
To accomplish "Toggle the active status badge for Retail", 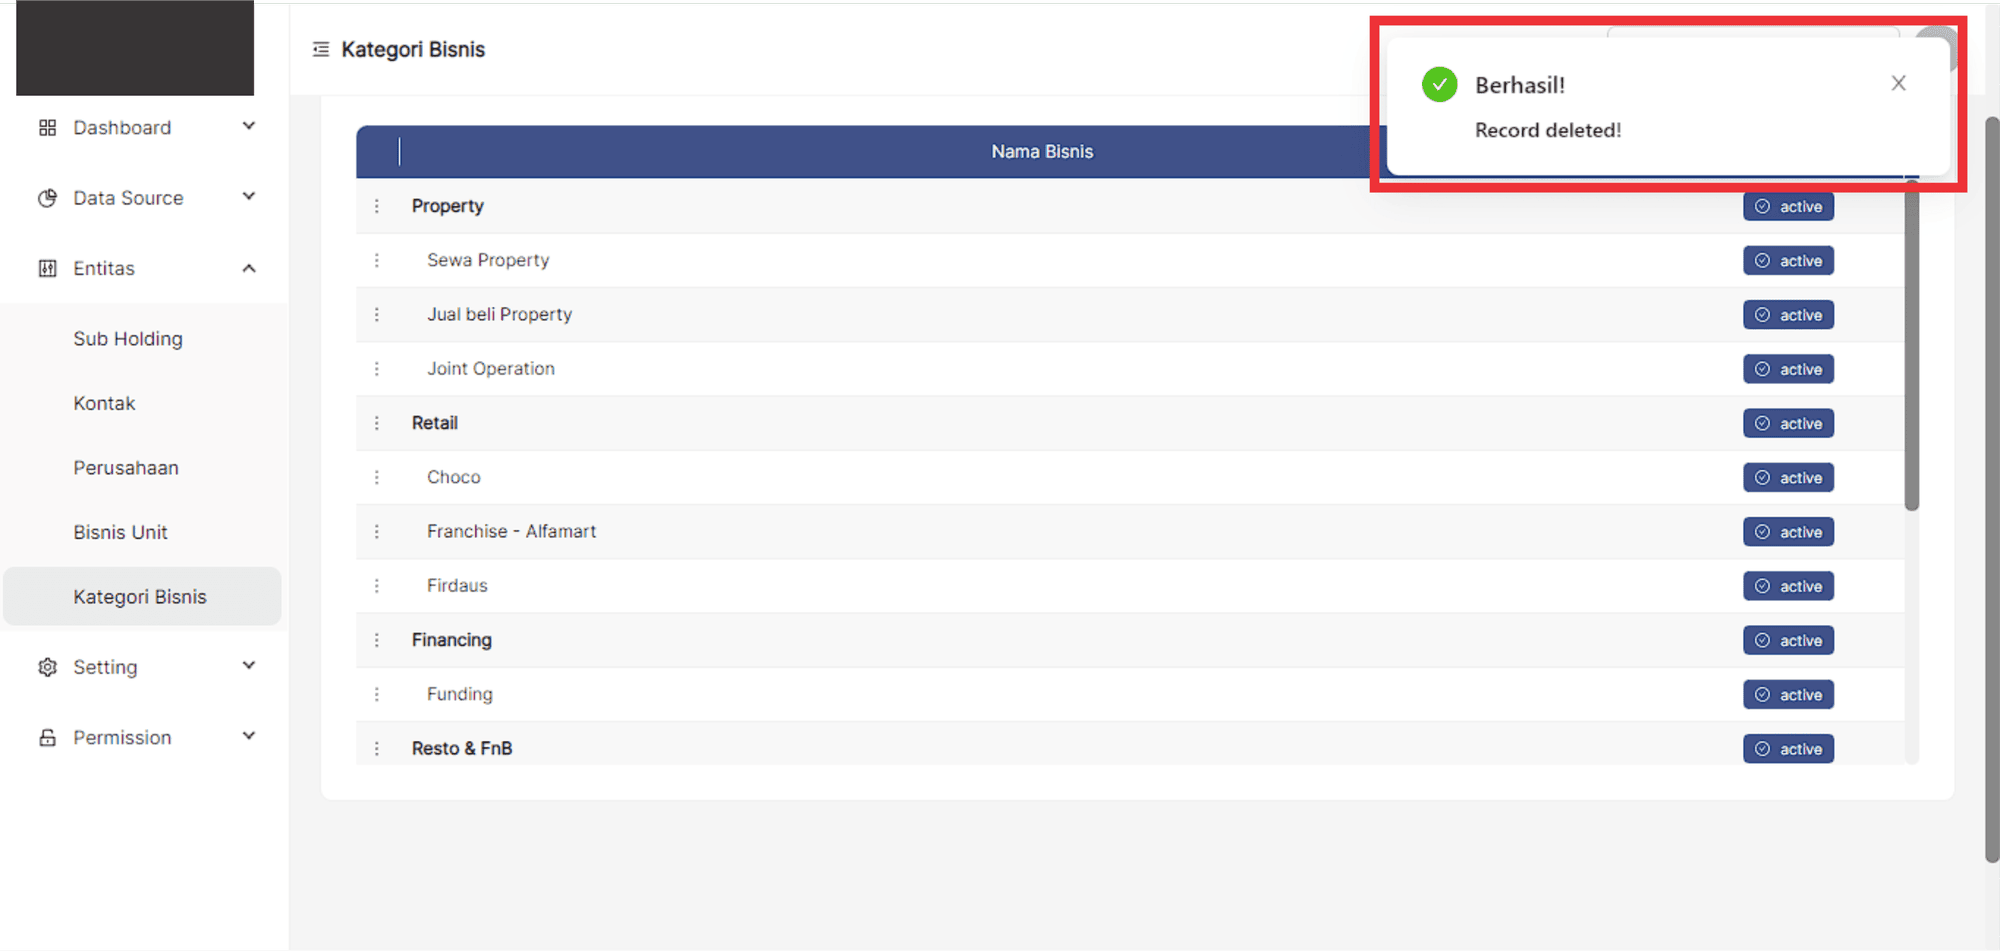I will [x=1788, y=424].
